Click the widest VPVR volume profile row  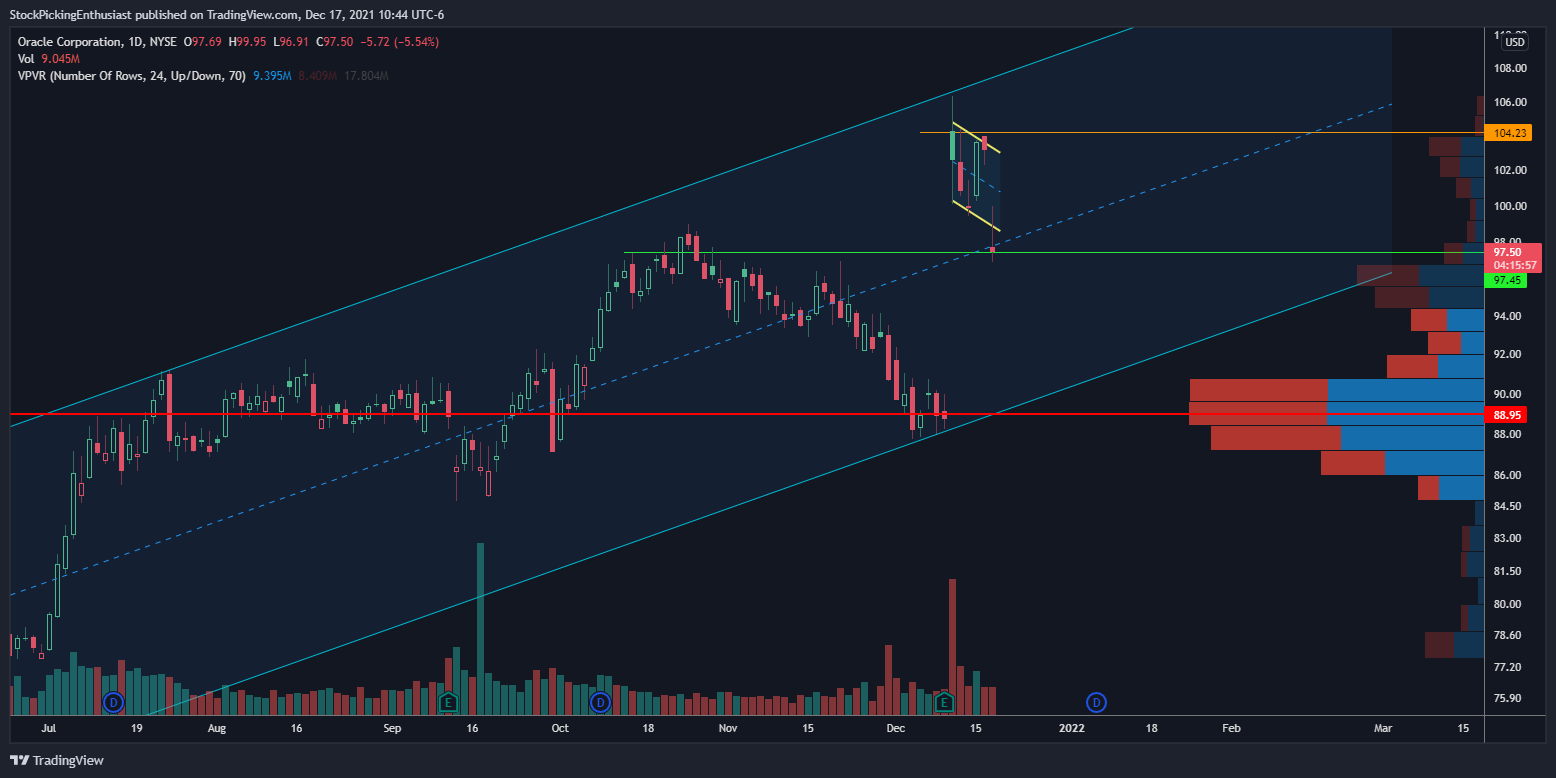[x=1336, y=414]
